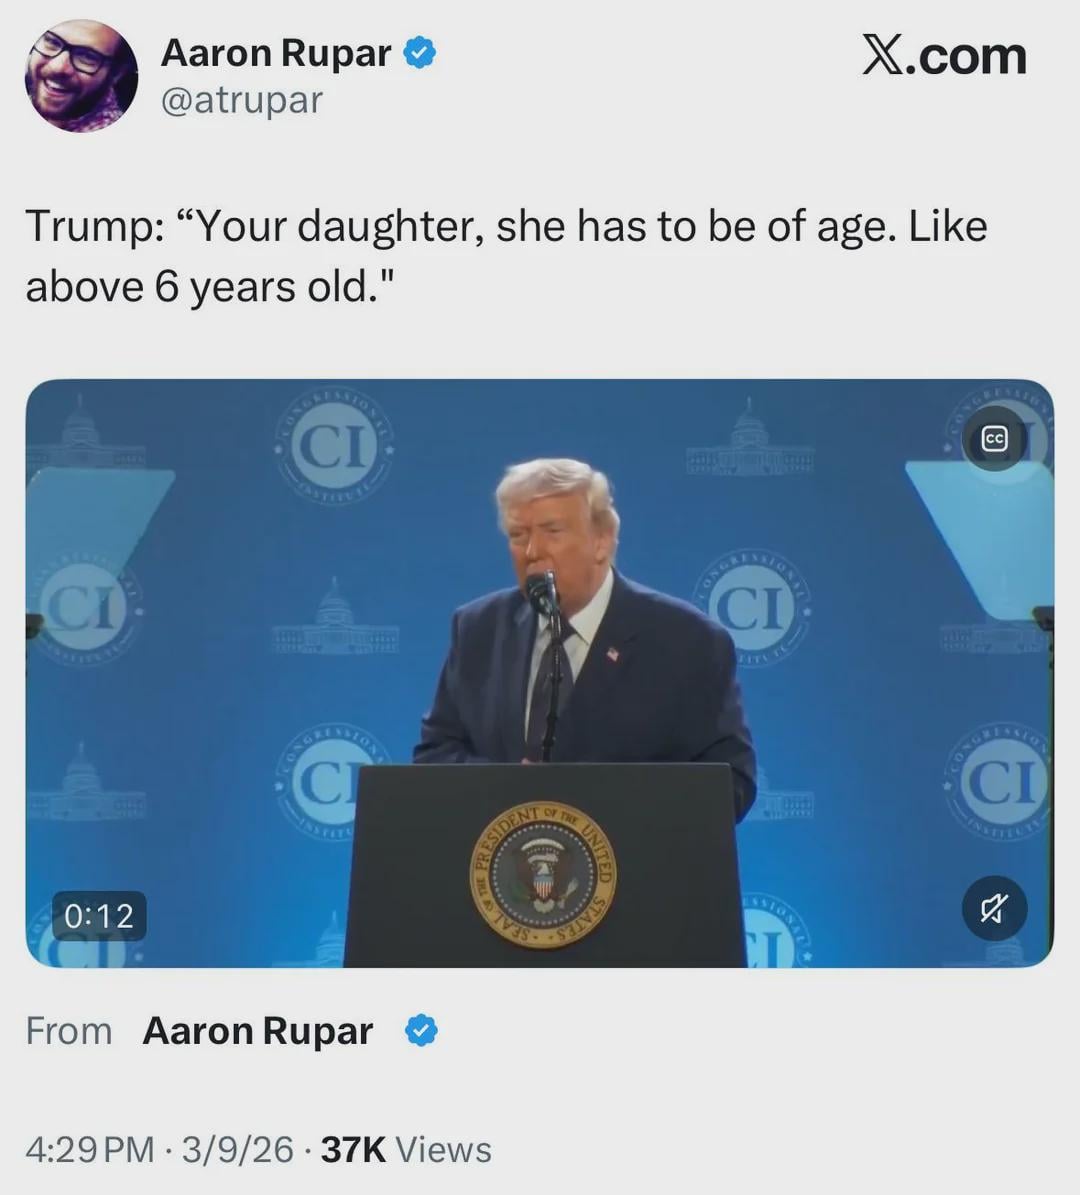The width and height of the screenshot is (1080, 1195).
Task: Click the 0:12 video duration badge
Action: point(99,915)
